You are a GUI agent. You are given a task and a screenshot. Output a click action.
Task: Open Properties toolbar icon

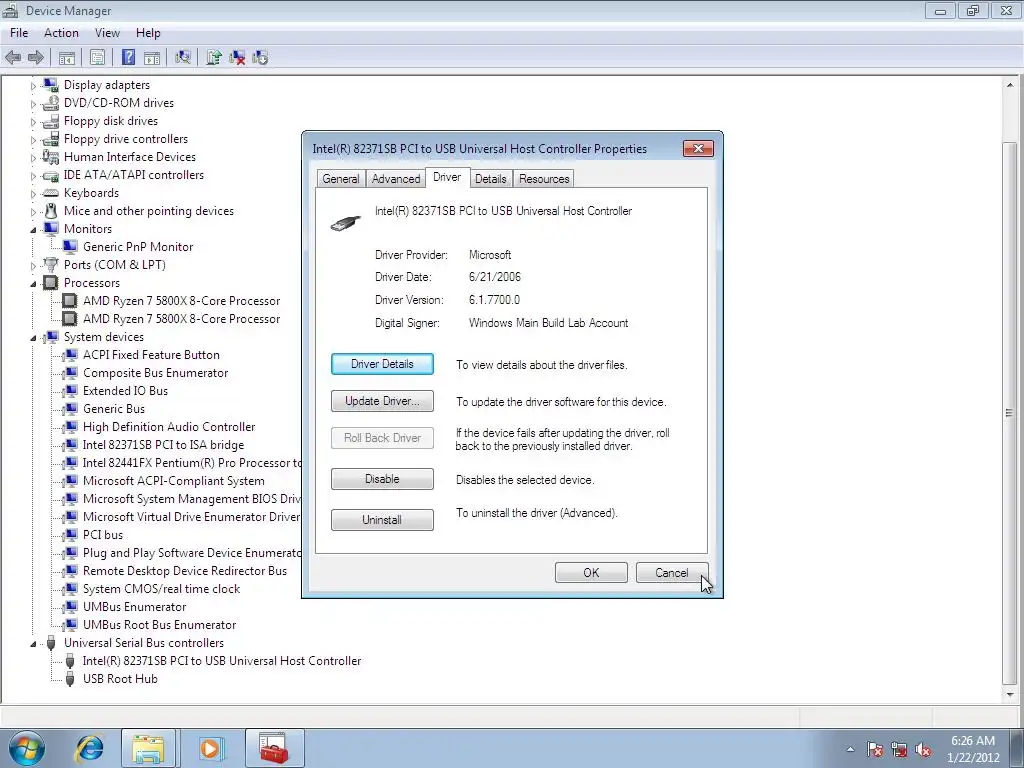click(97, 57)
